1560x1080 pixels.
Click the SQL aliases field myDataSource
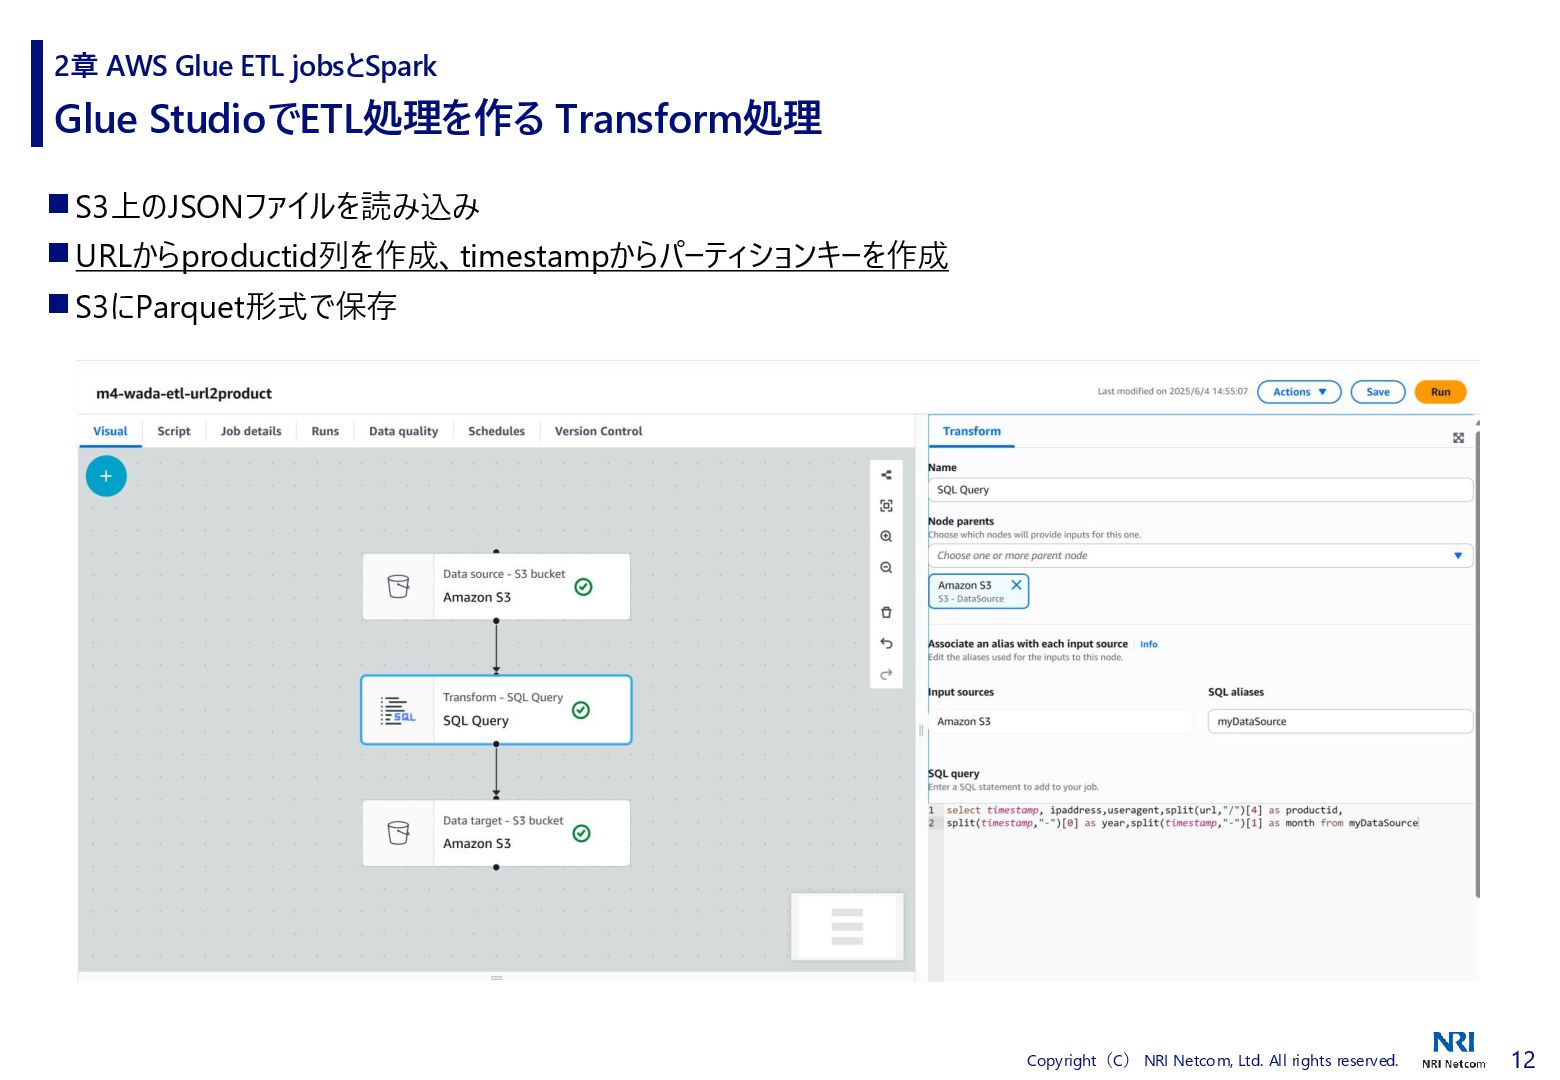[1340, 721]
